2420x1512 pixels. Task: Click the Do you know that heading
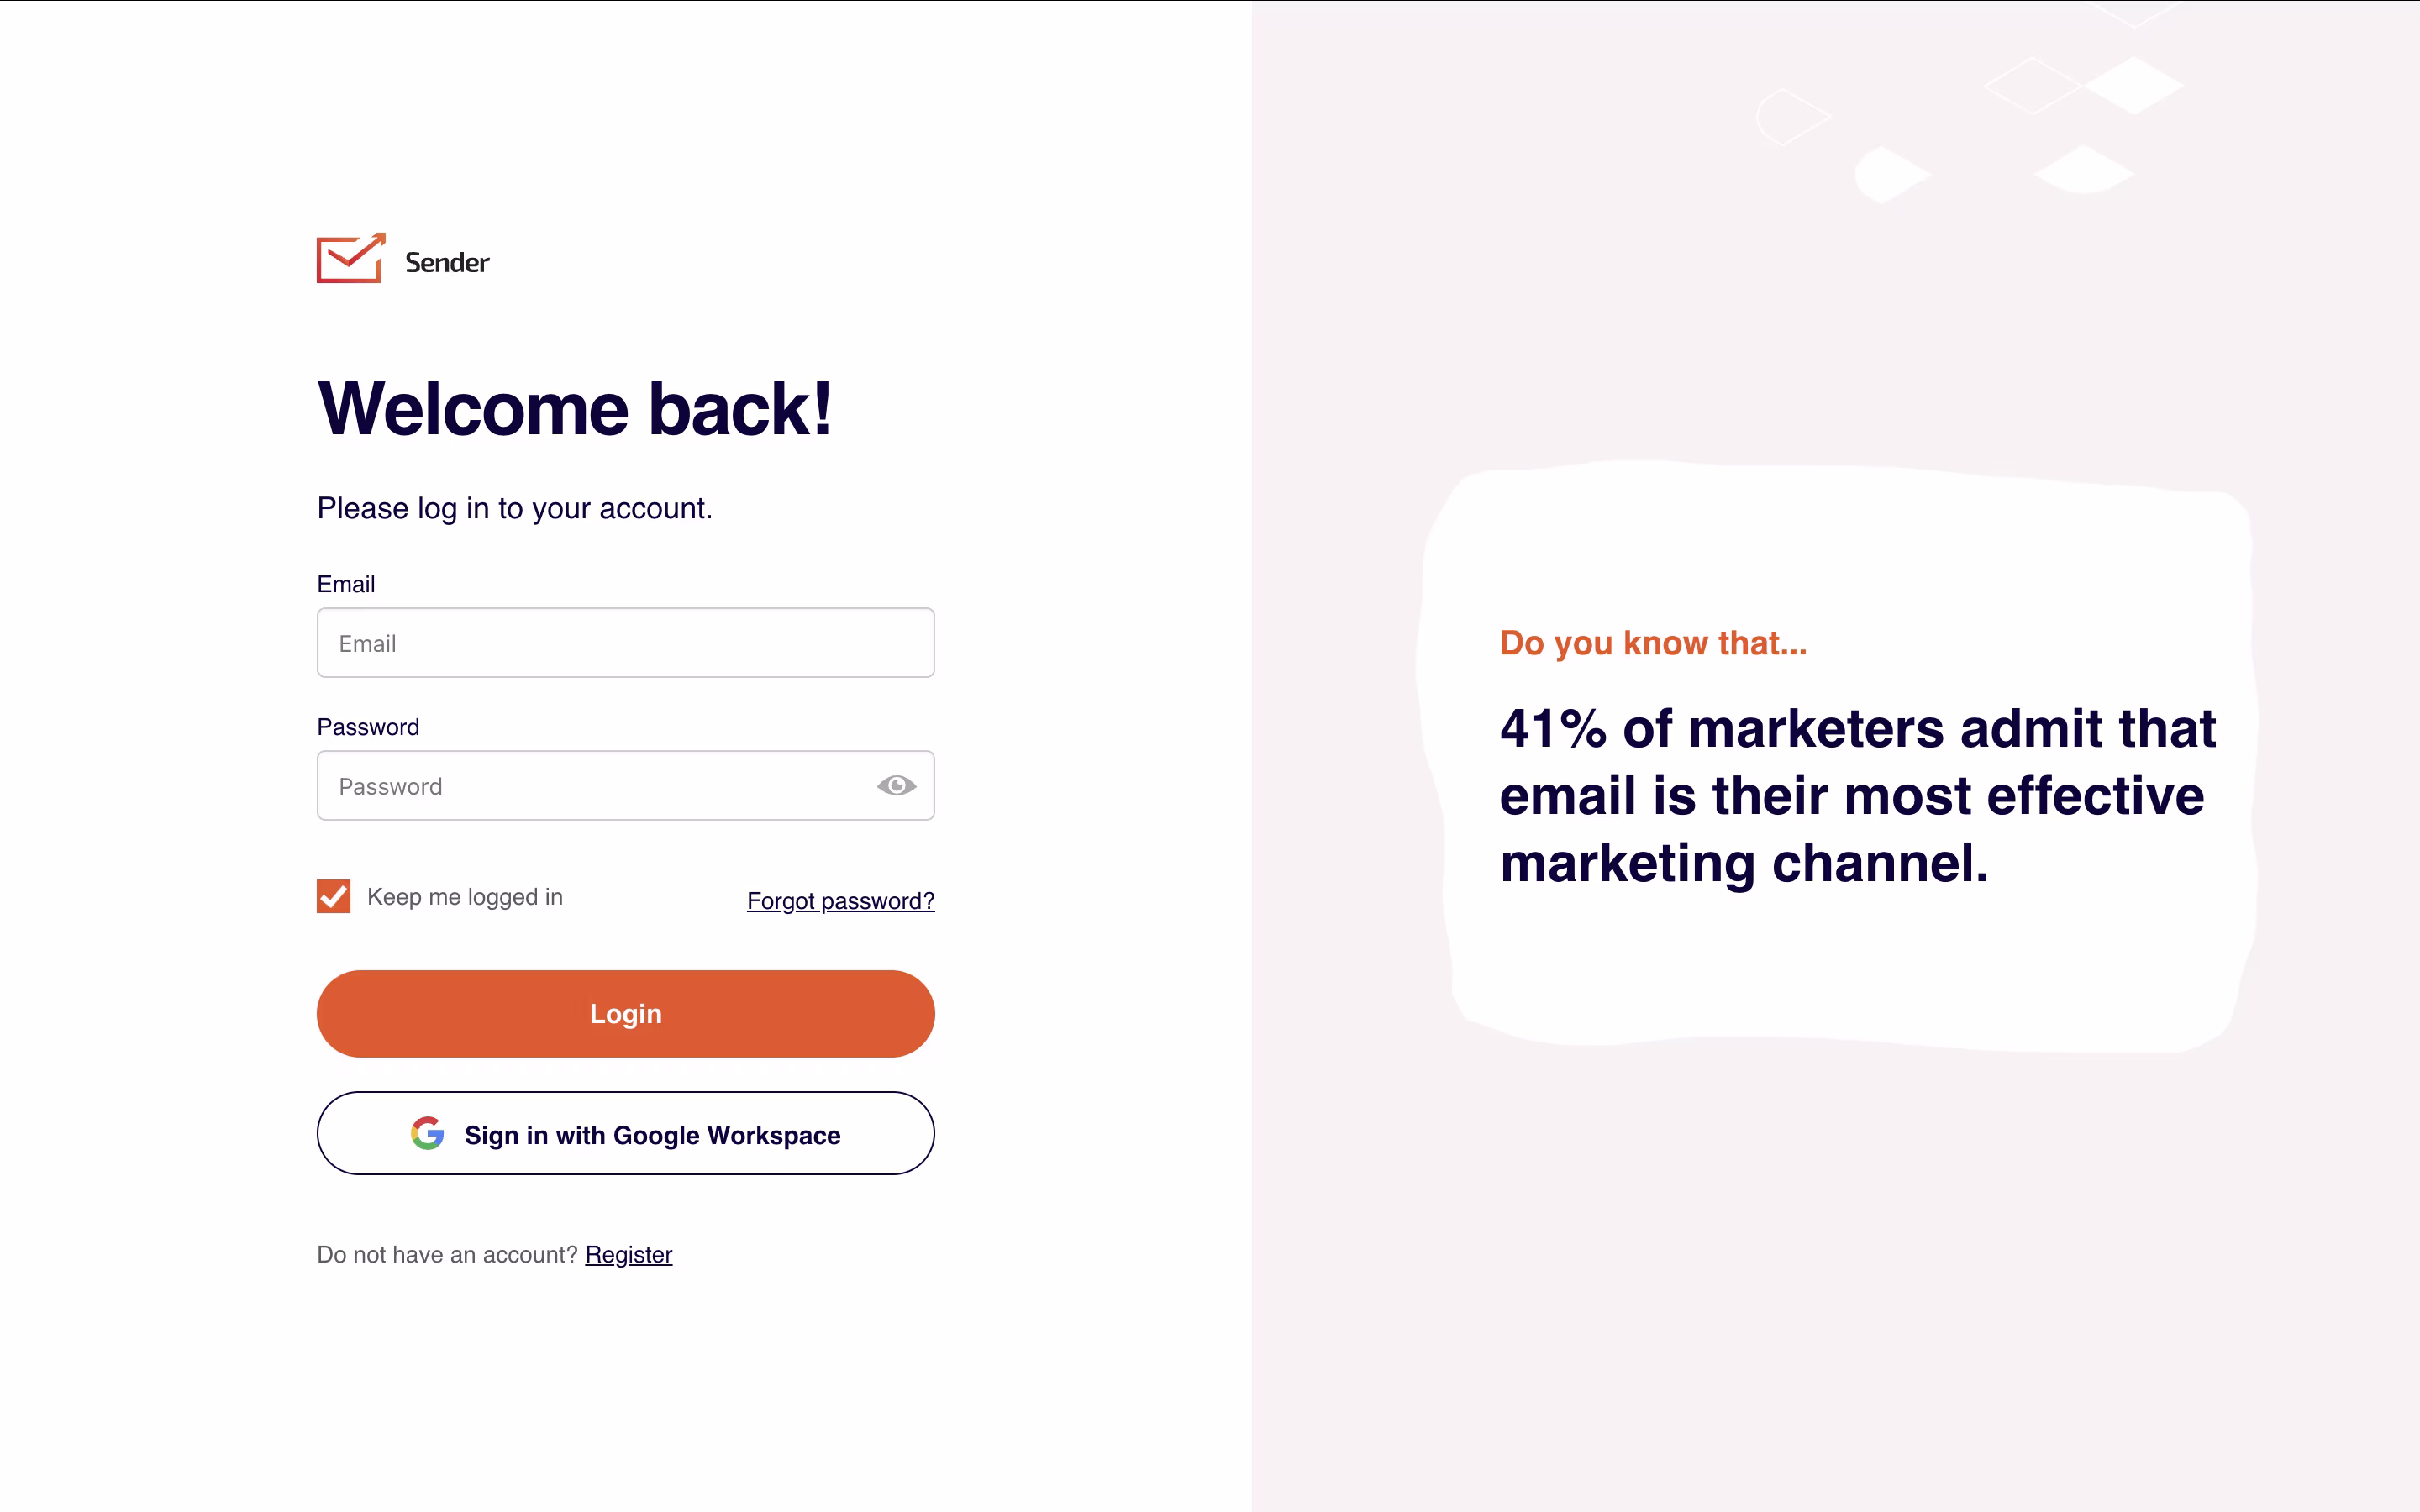[x=1653, y=643]
